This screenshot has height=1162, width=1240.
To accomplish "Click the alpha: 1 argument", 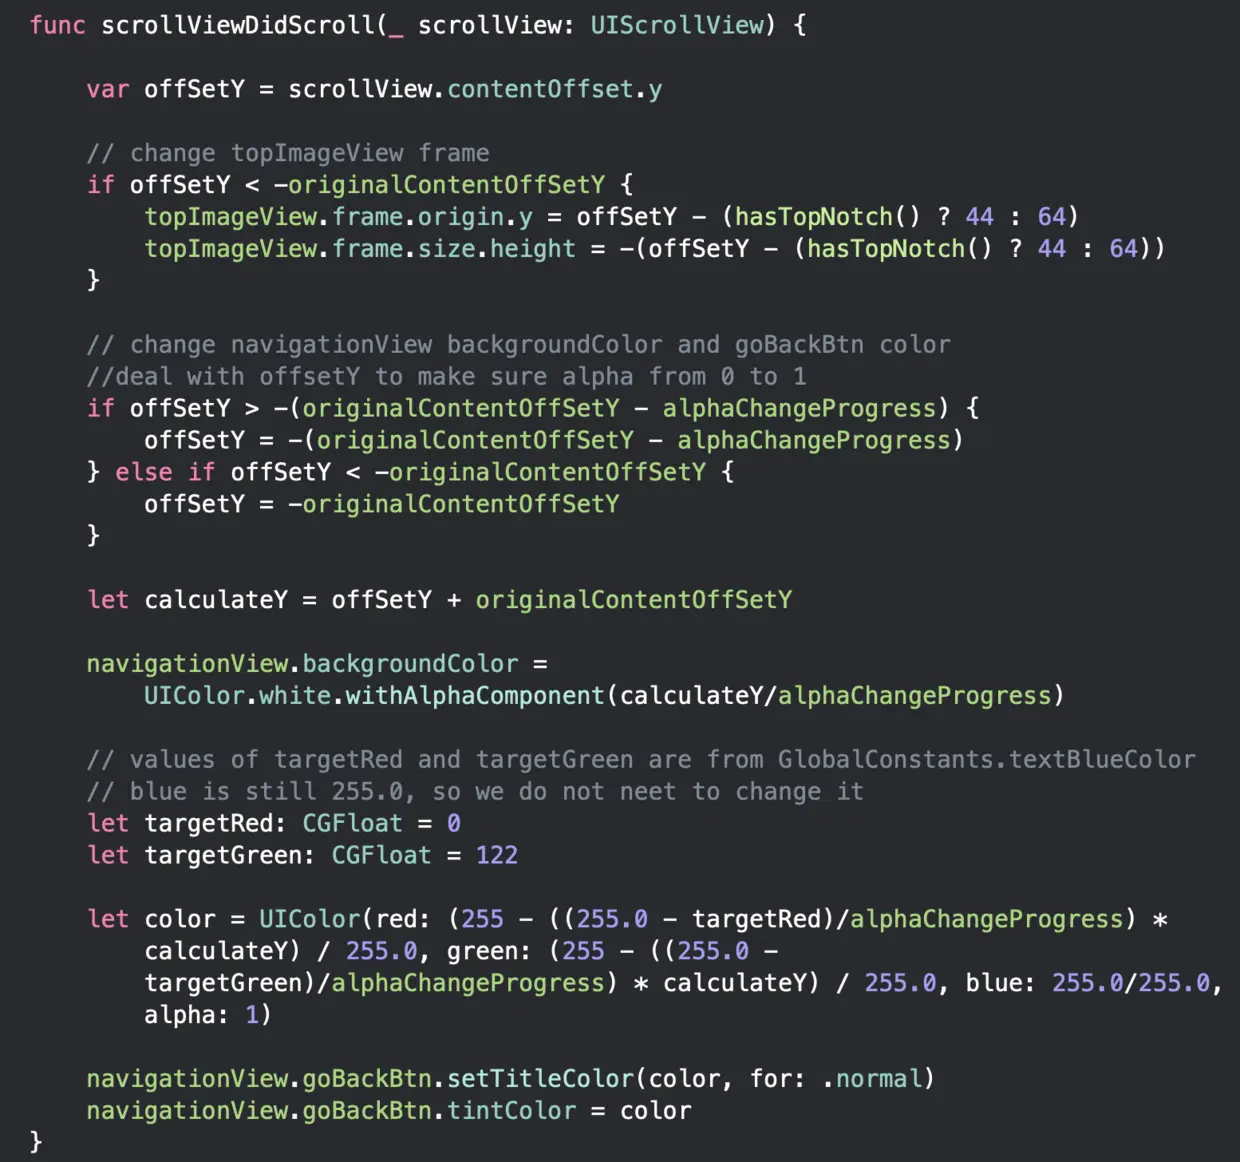I will click(208, 1015).
